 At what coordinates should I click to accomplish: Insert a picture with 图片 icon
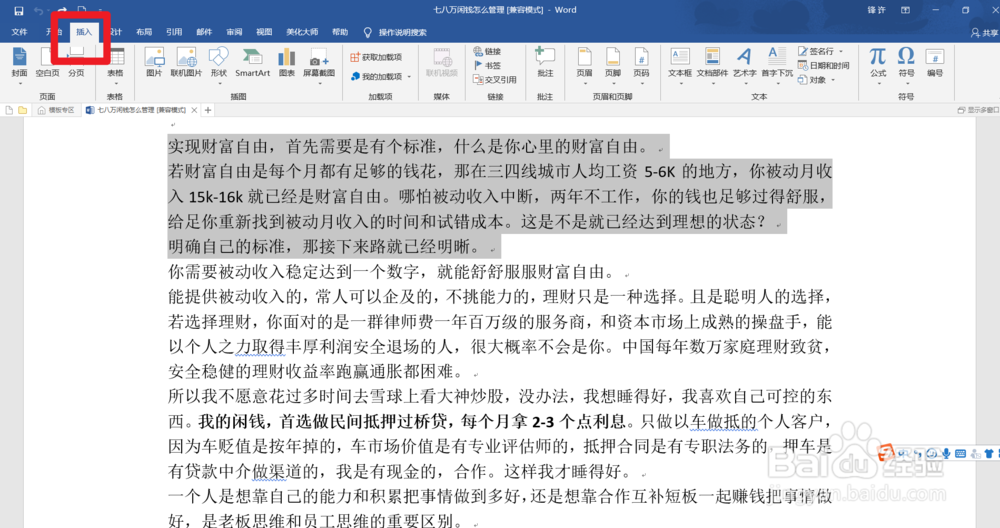[154, 62]
